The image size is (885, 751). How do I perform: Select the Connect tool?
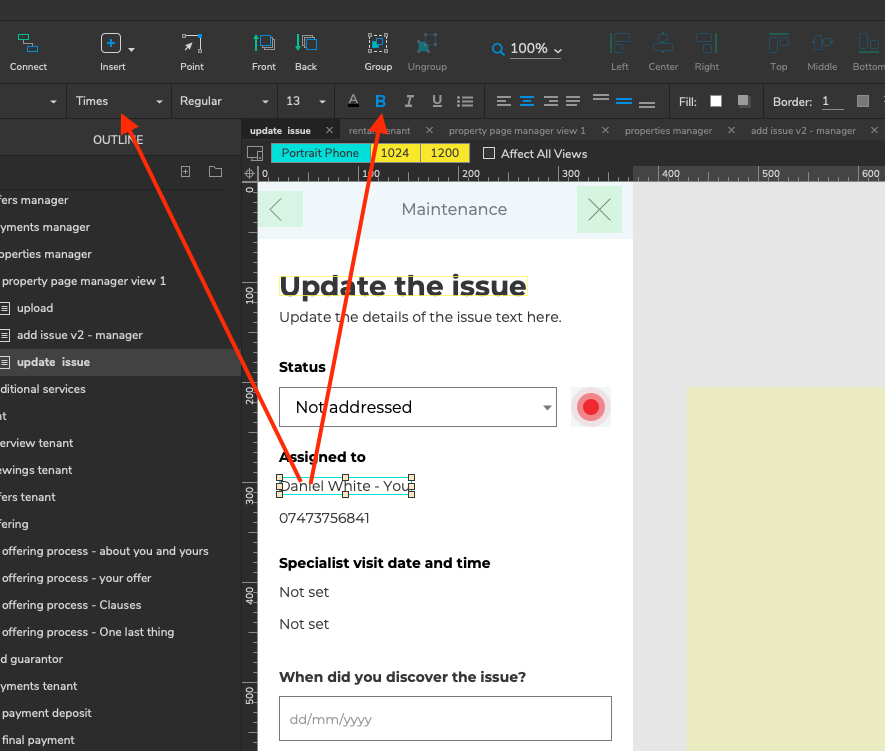point(28,44)
